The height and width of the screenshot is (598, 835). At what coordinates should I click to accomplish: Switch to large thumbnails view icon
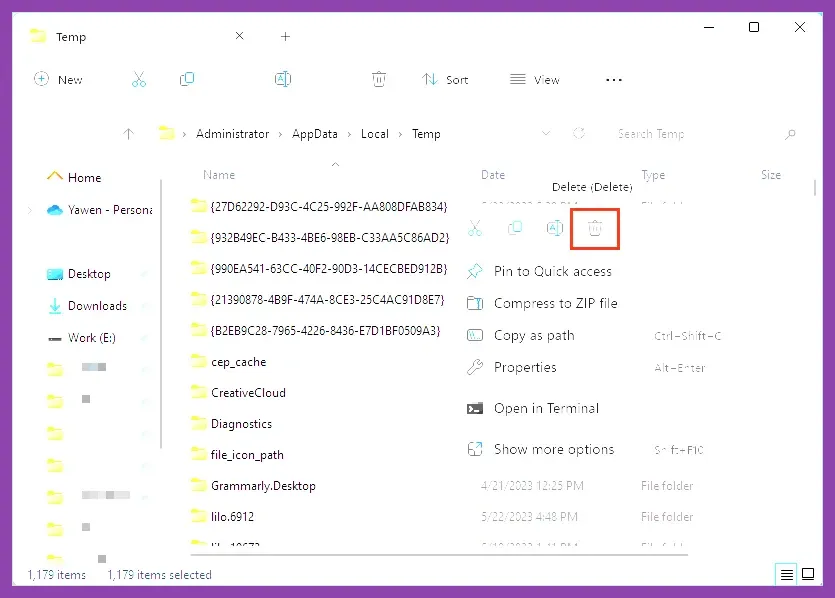[x=808, y=574]
